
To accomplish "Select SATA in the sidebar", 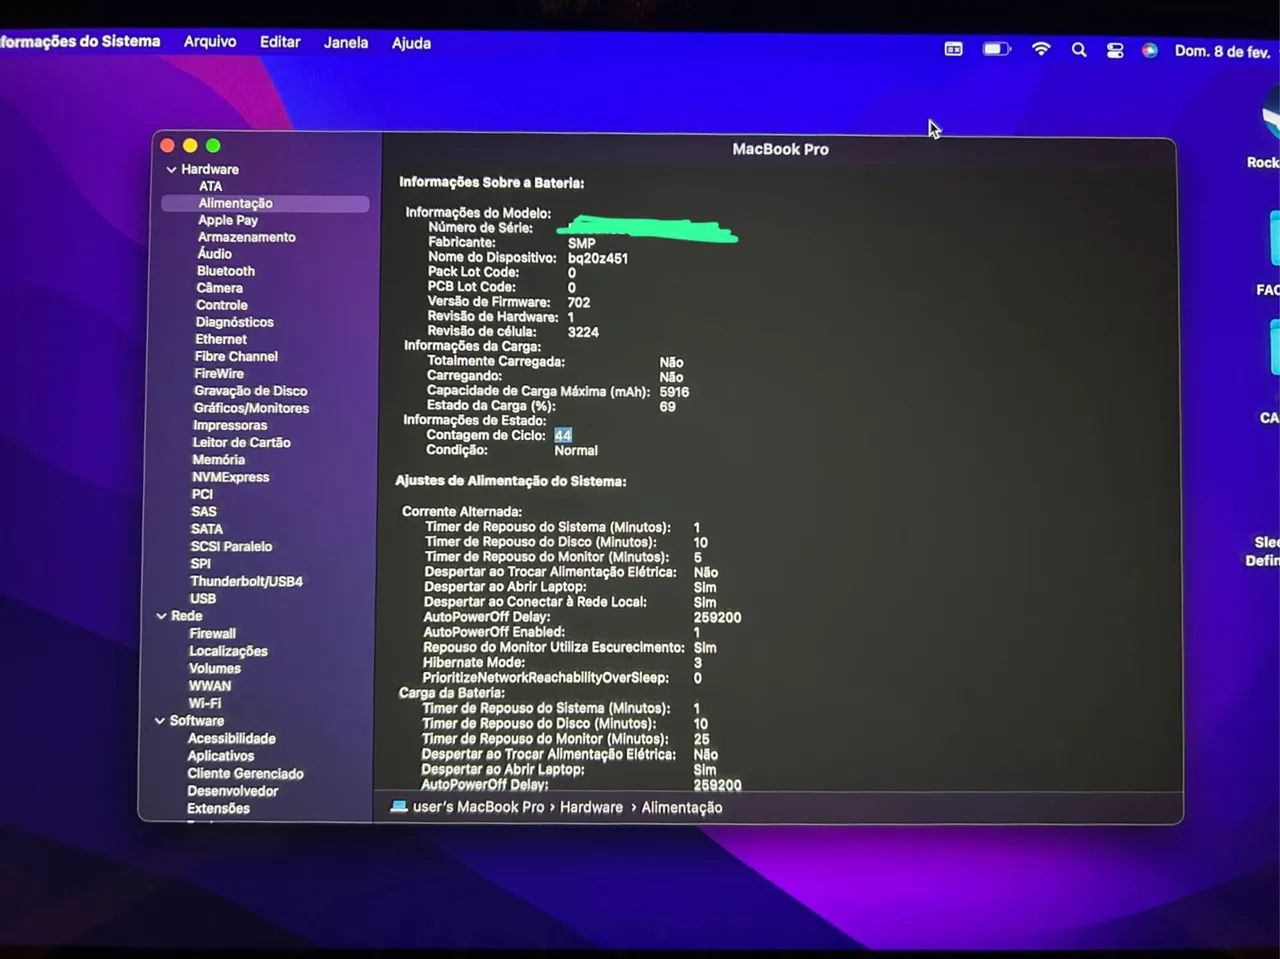I will [207, 529].
